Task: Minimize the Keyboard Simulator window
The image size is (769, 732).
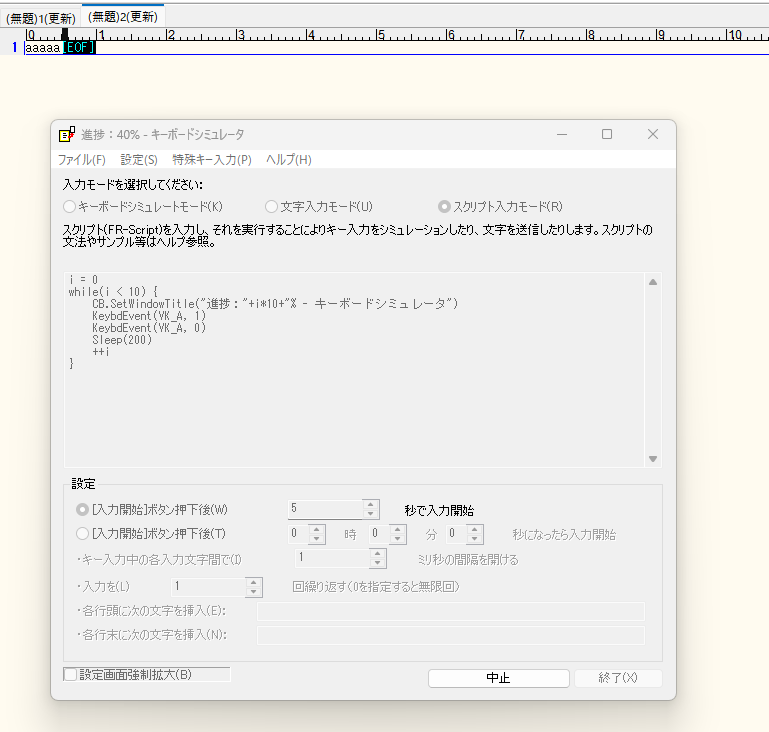Action: point(560,134)
